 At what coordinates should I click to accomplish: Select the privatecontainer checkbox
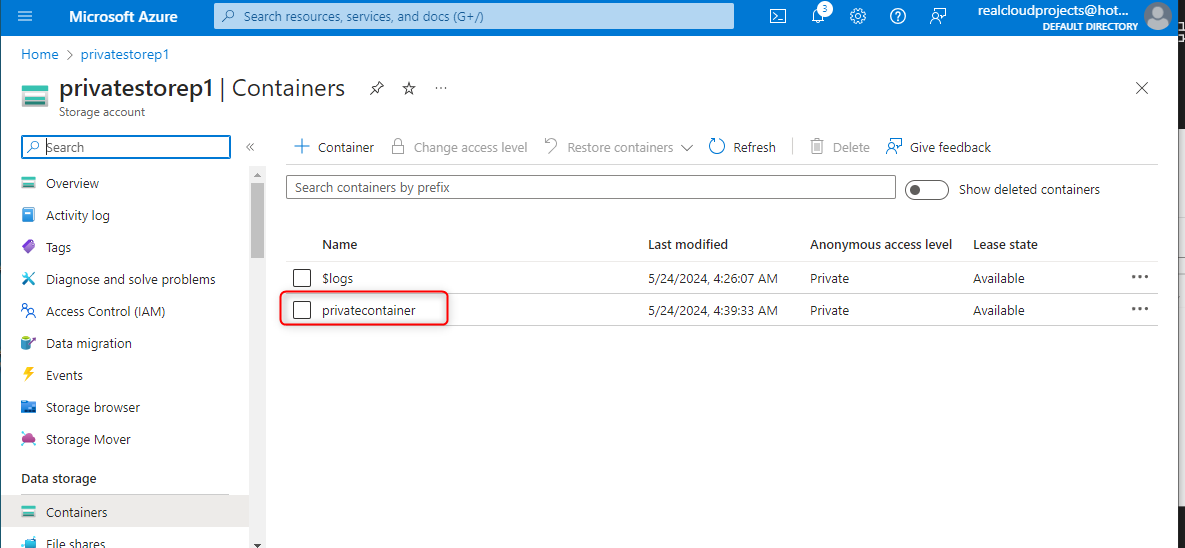click(302, 310)
